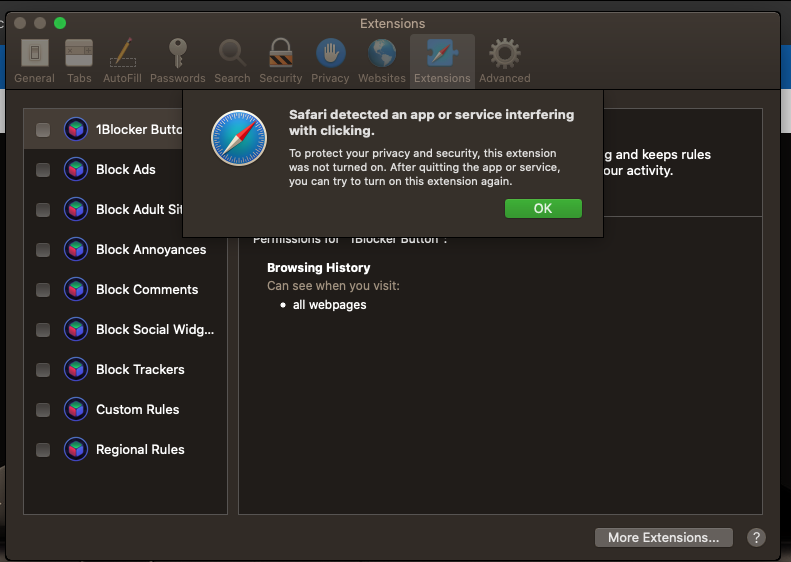Click the Block Social Widgets extension icon
Viewport: 791px width, 562px height.
coord(76,329)
